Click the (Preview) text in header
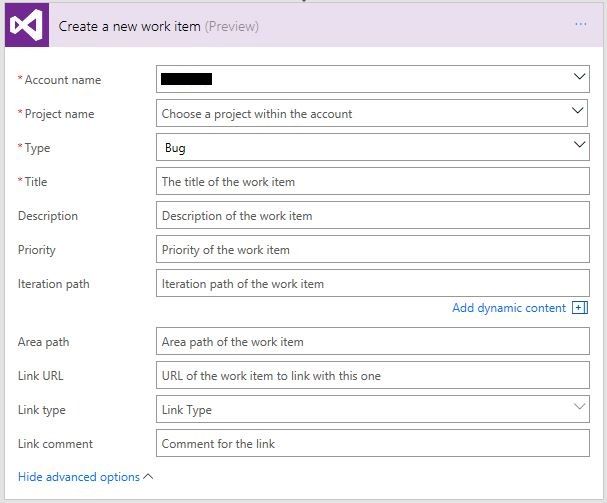The height and width of the screenshot is (503, 607). 231,26
